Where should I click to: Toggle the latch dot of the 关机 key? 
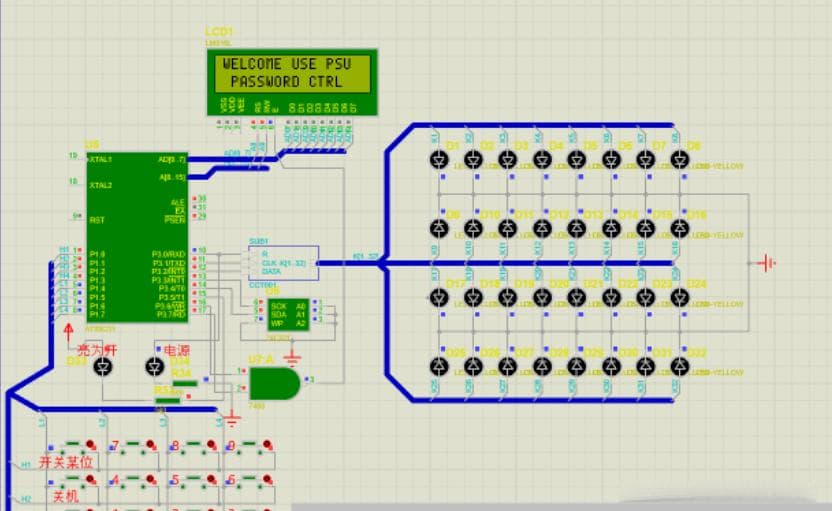coord(90,480)
